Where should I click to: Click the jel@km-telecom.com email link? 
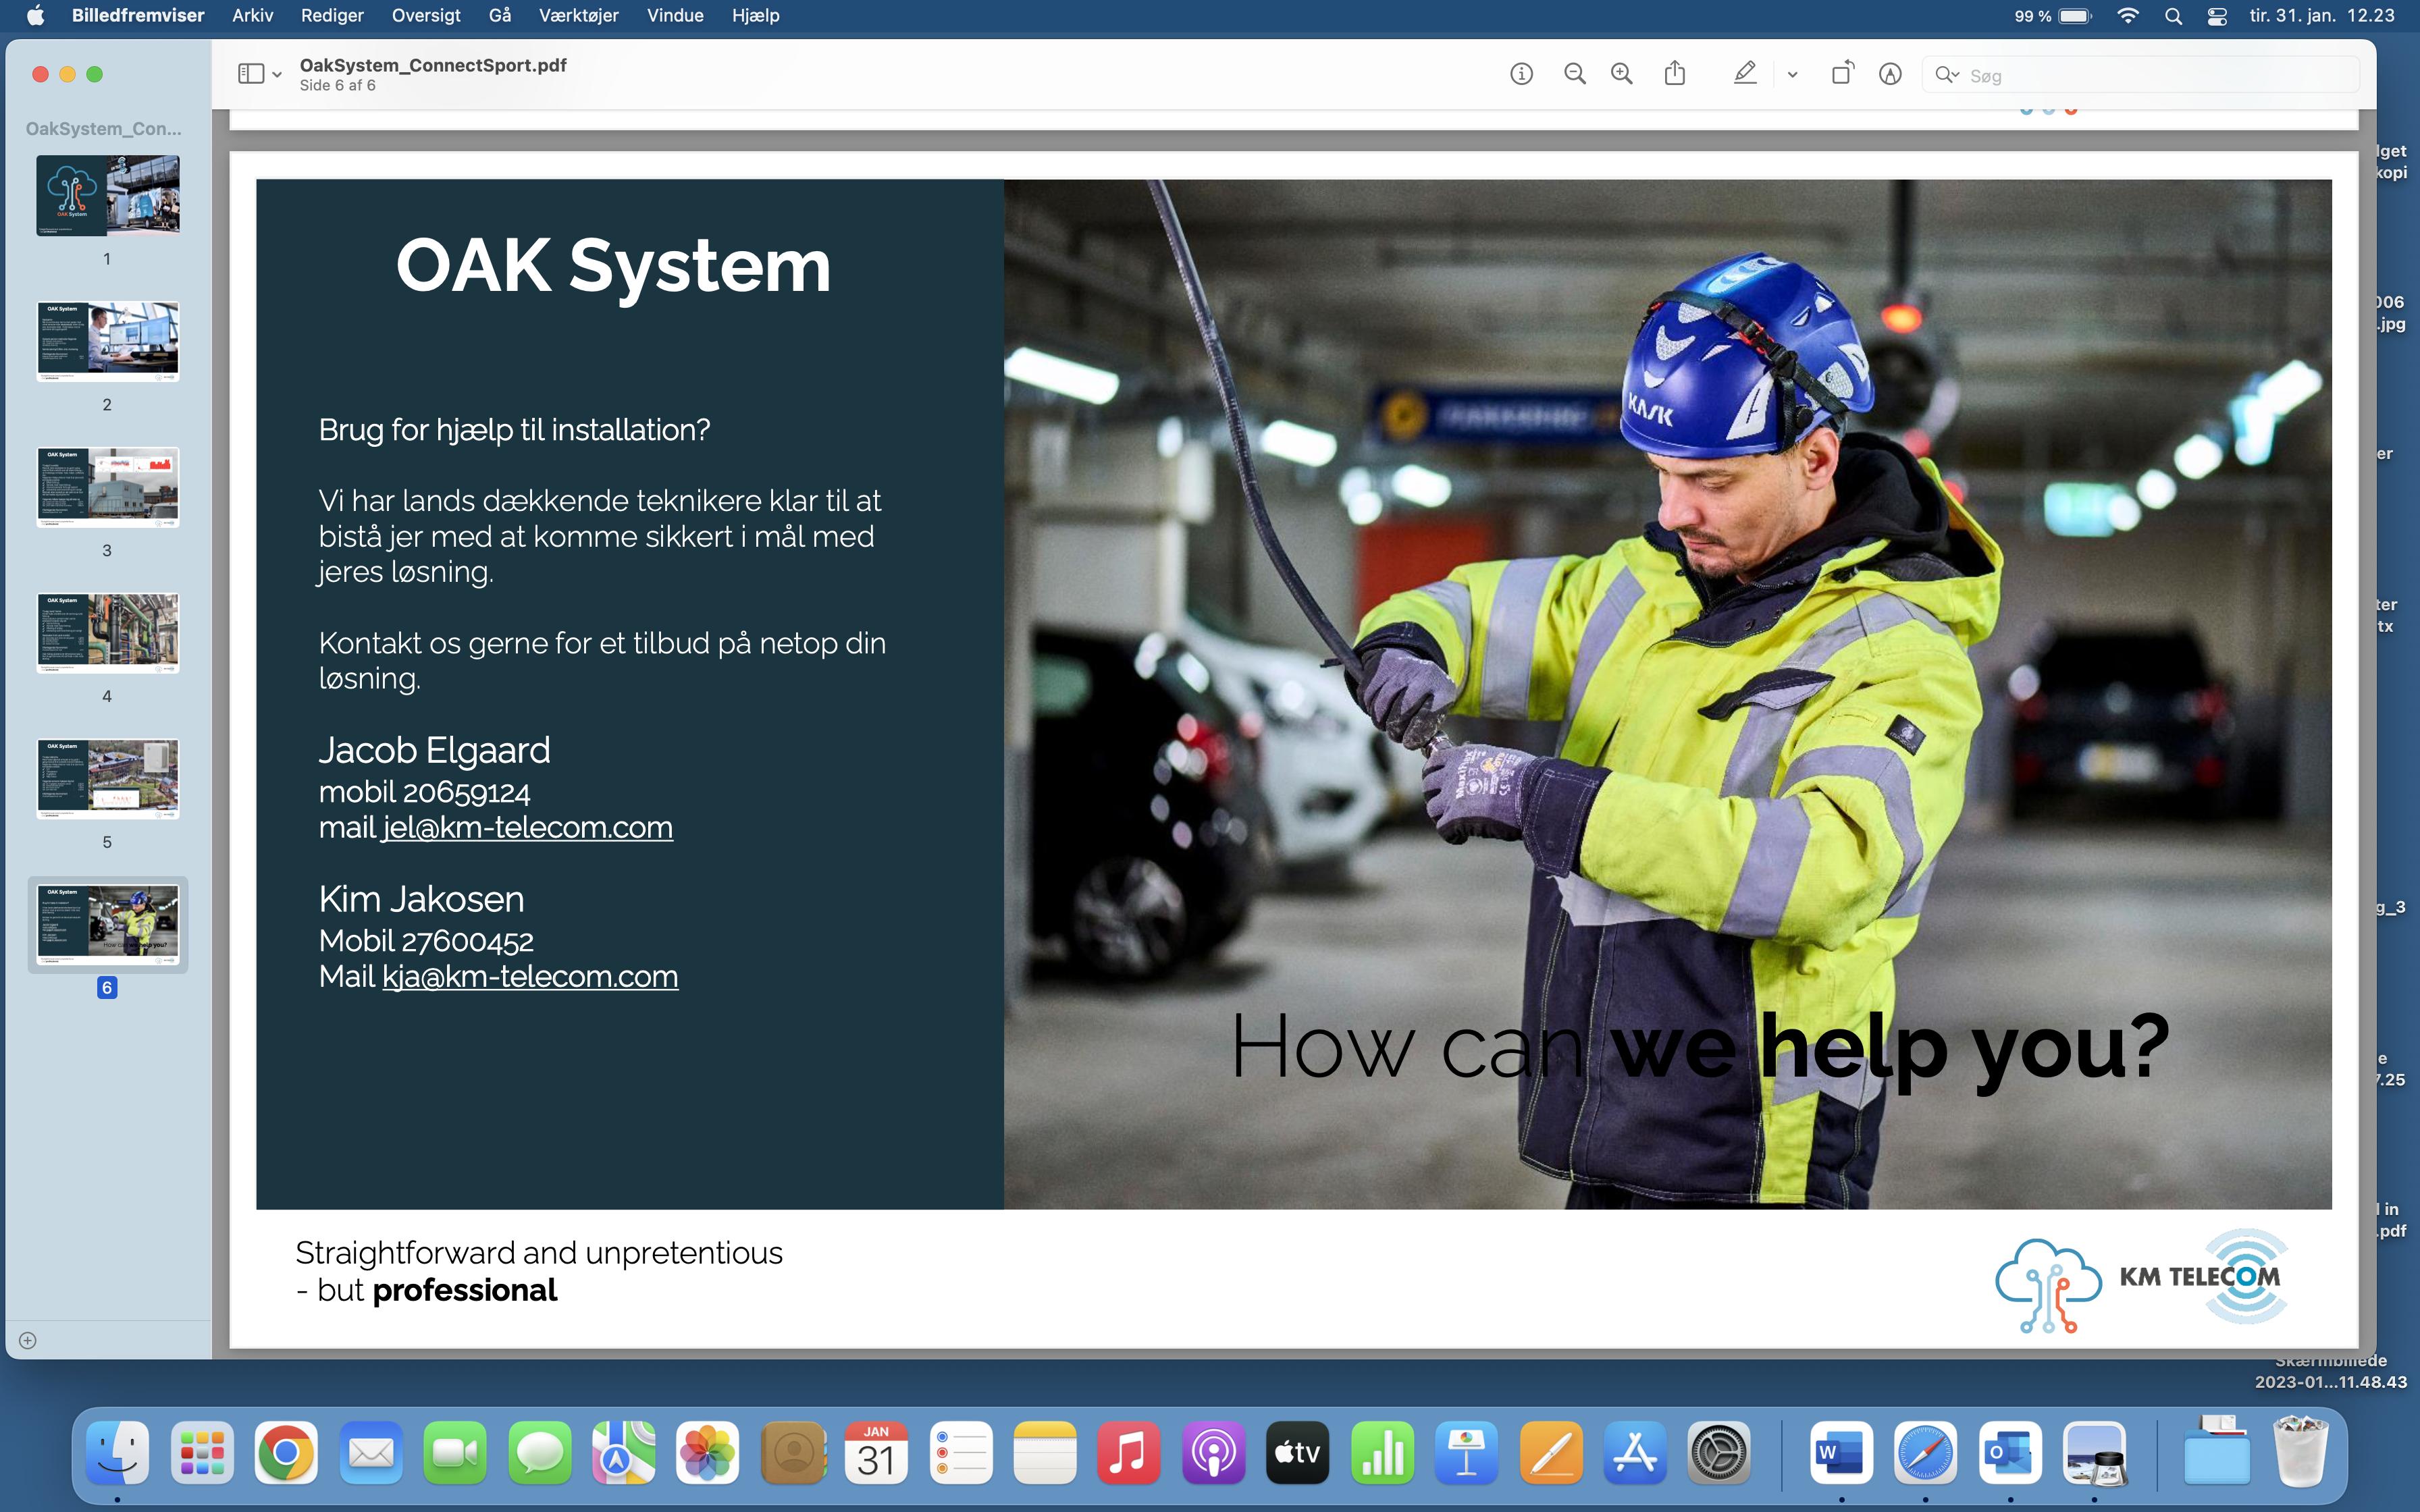pos(527,828)
